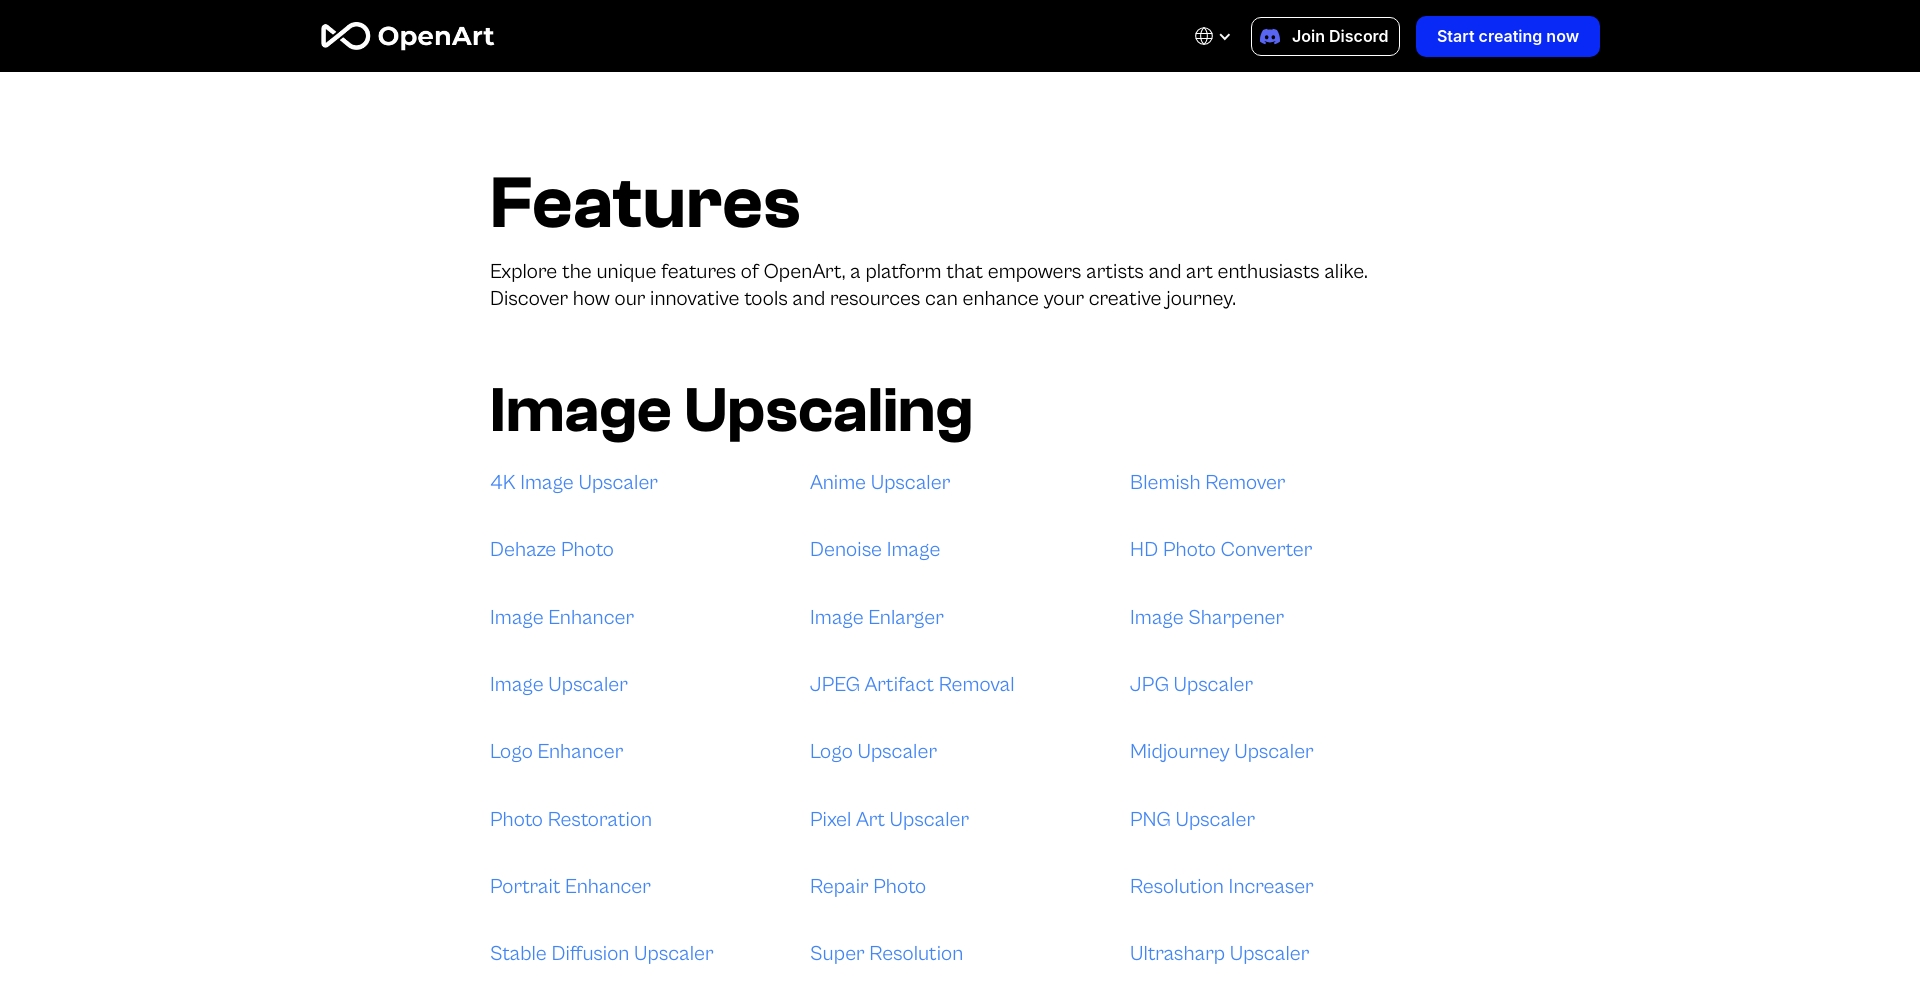Select JPEG Artifact Removal link
The image size is (1920, 1000).
coord(911,684)
